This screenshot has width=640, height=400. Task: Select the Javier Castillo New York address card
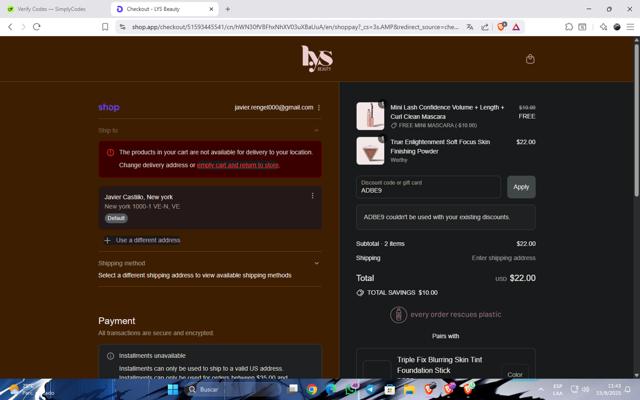[x=210, y=208]
